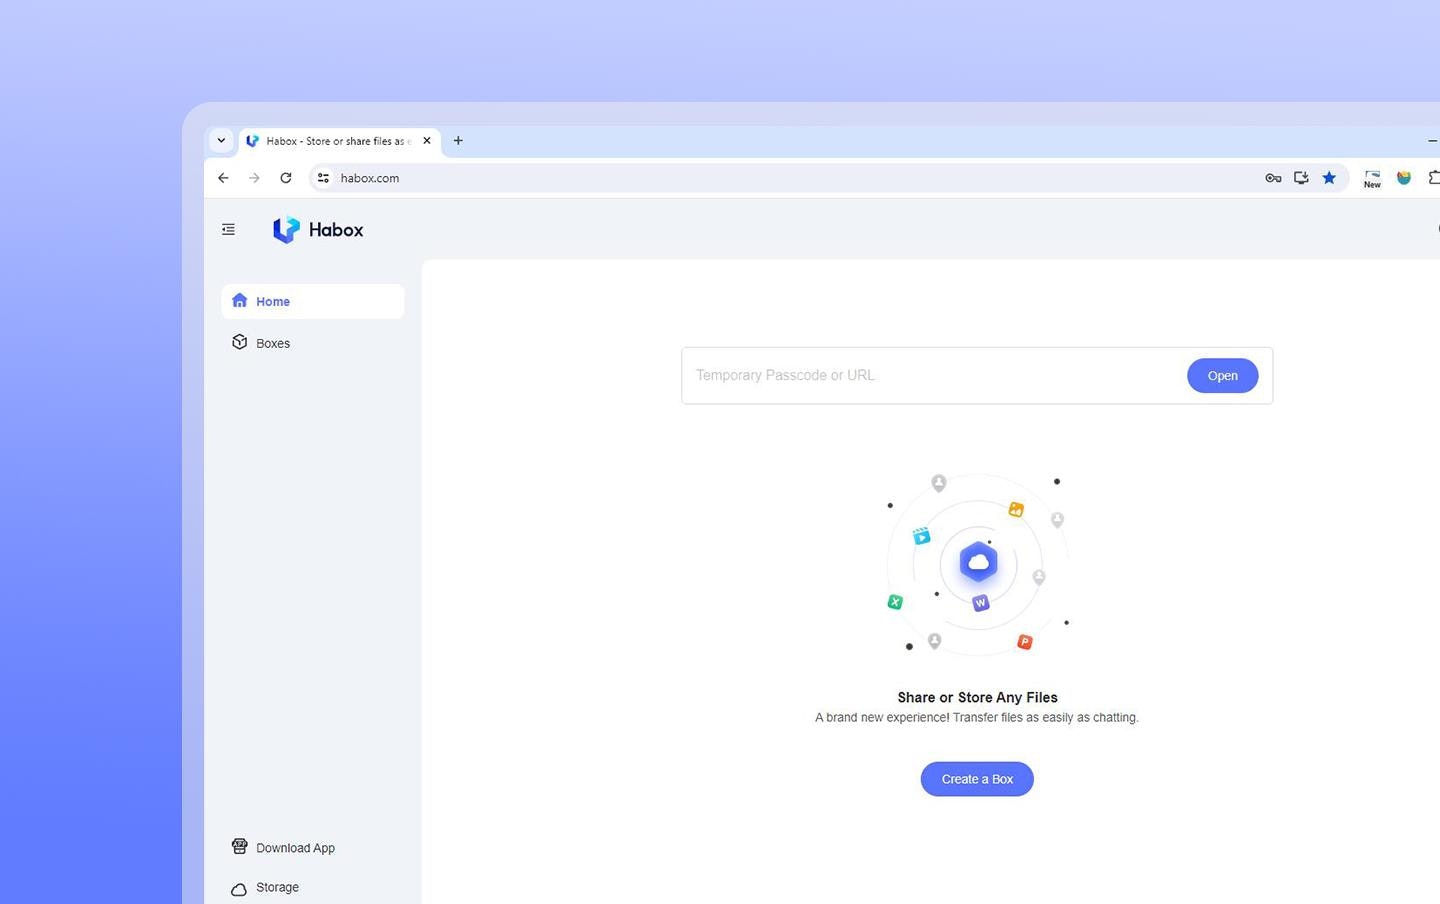Viewport: 1440px width, 904px height.
Task: Click the Download App store icon
Action: click(x=239, y=846)
